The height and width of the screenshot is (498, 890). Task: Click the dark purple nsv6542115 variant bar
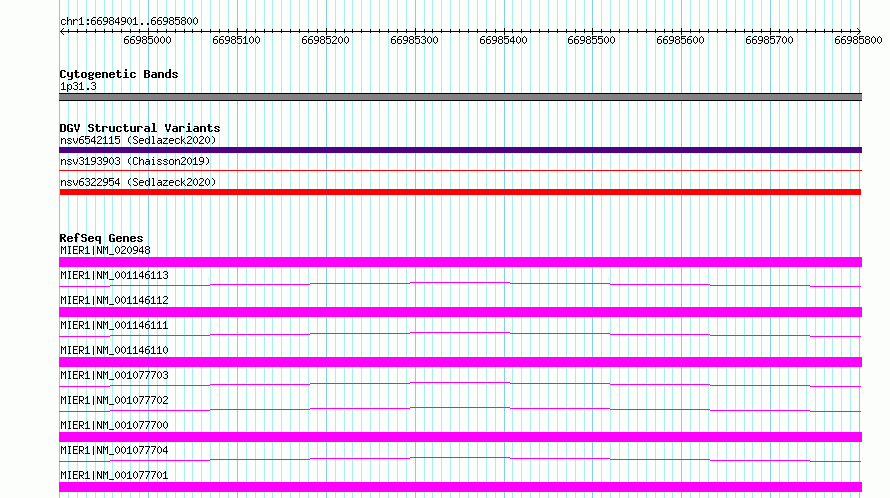(x=460, y=150)
